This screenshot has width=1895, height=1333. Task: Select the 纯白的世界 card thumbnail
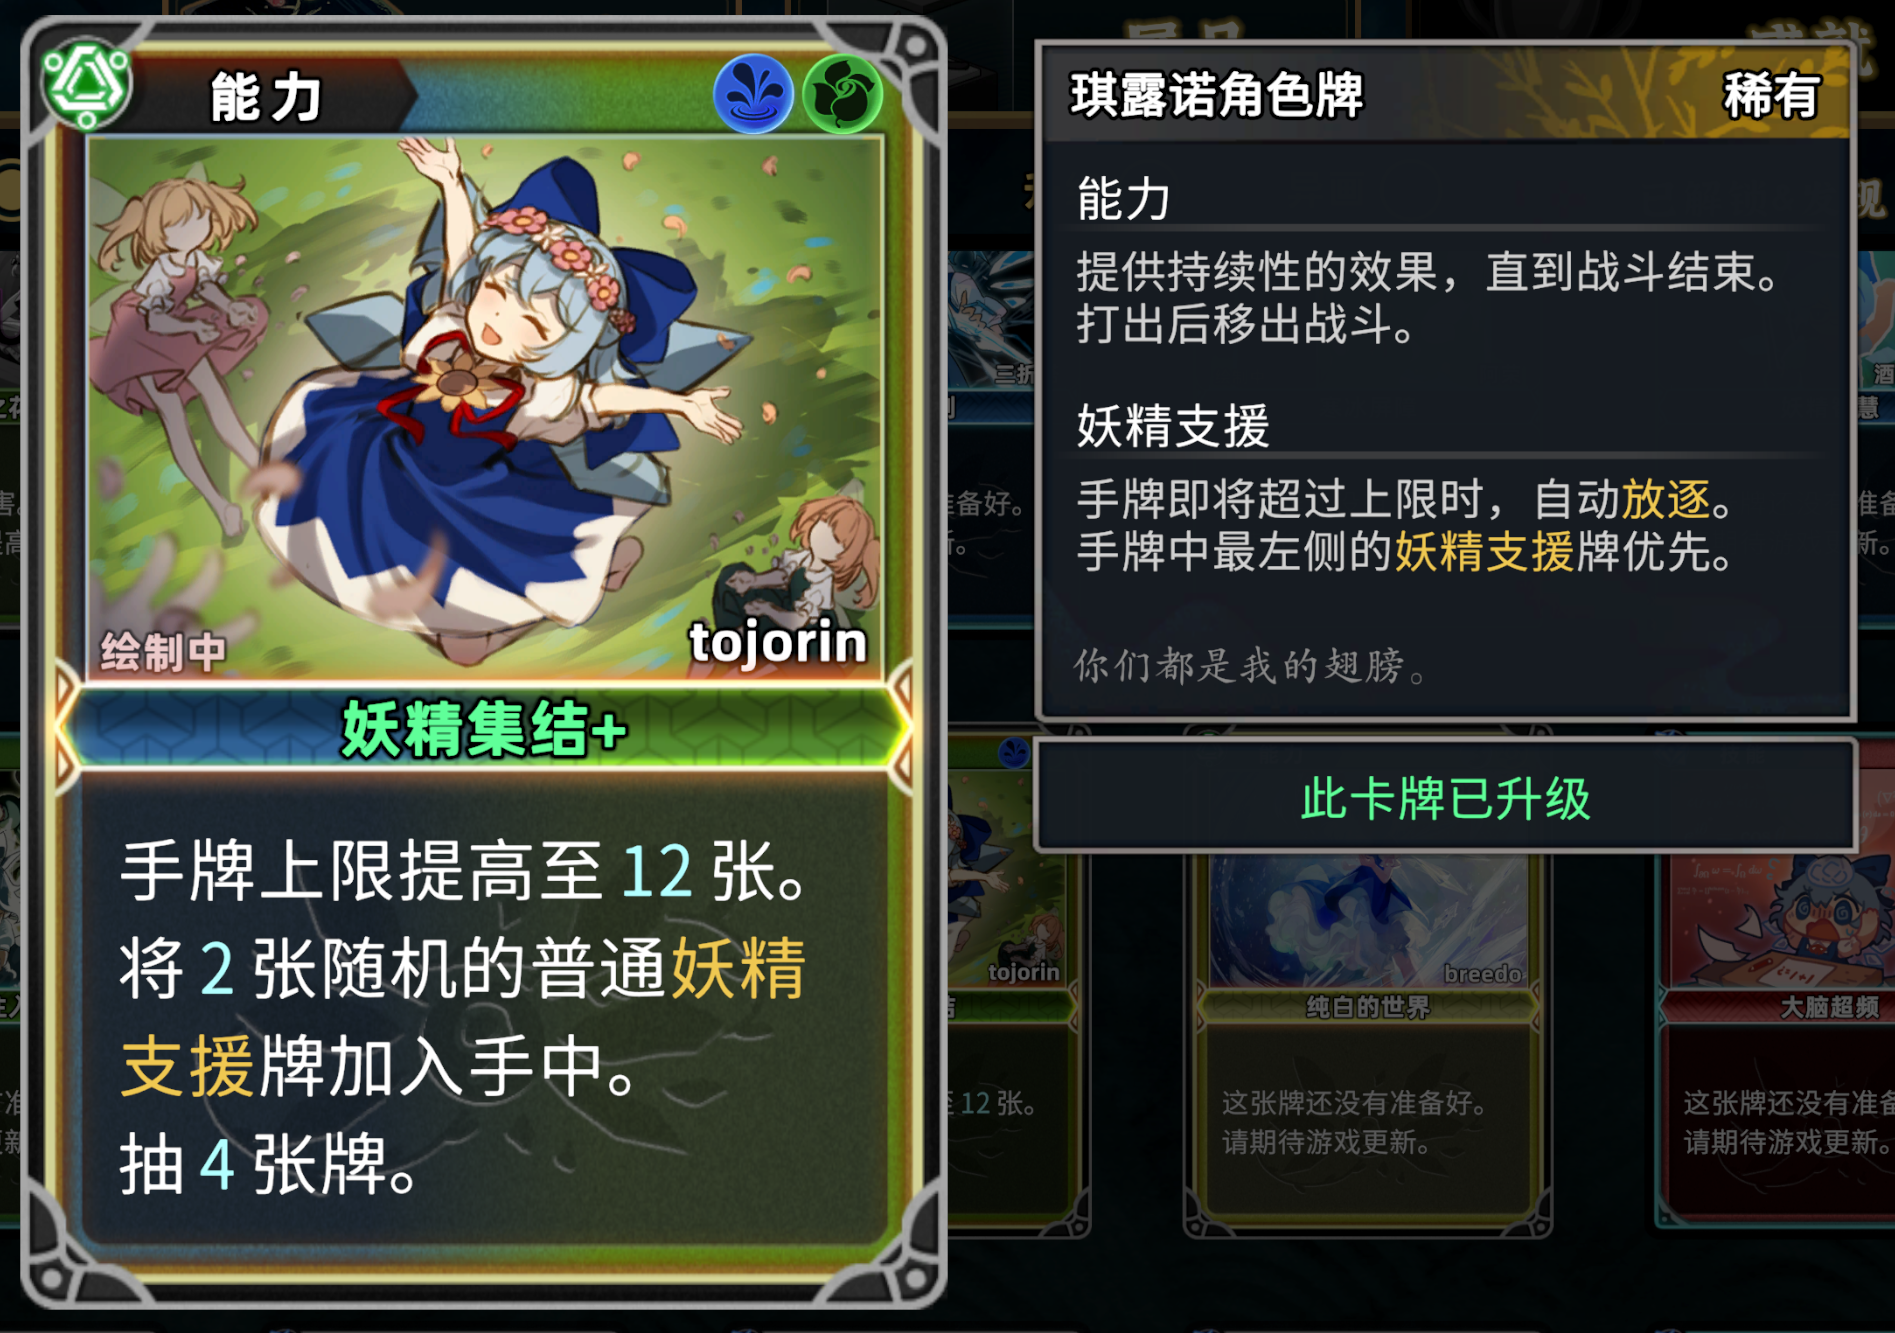pos(1367,1040)
